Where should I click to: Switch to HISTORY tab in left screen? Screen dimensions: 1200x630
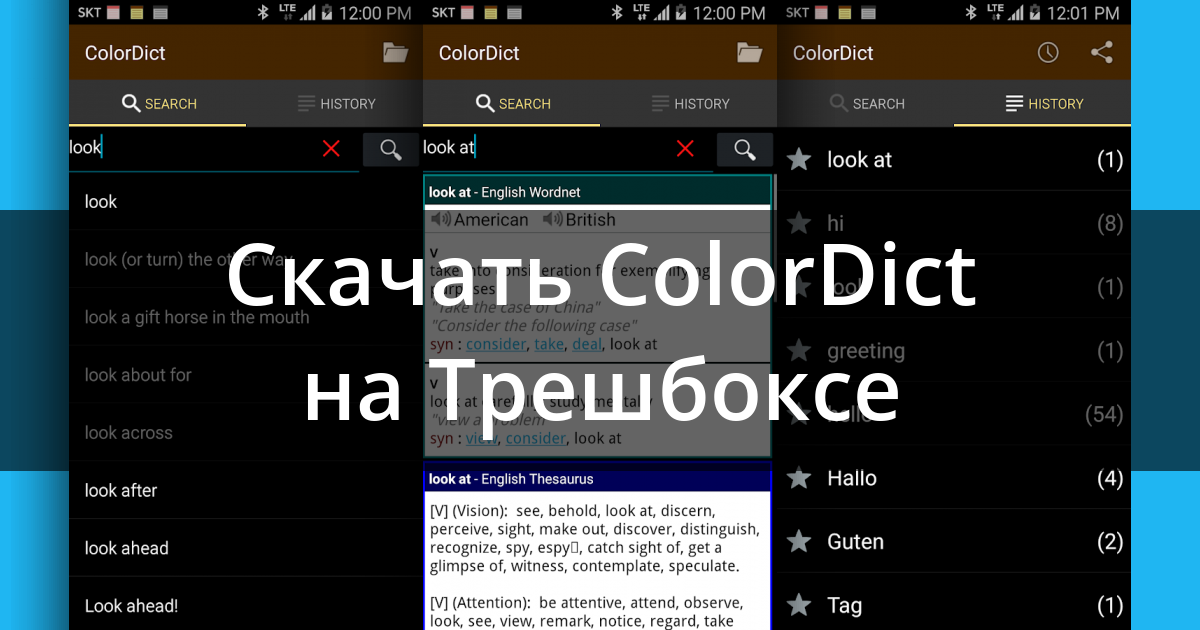tap(335, 103)
